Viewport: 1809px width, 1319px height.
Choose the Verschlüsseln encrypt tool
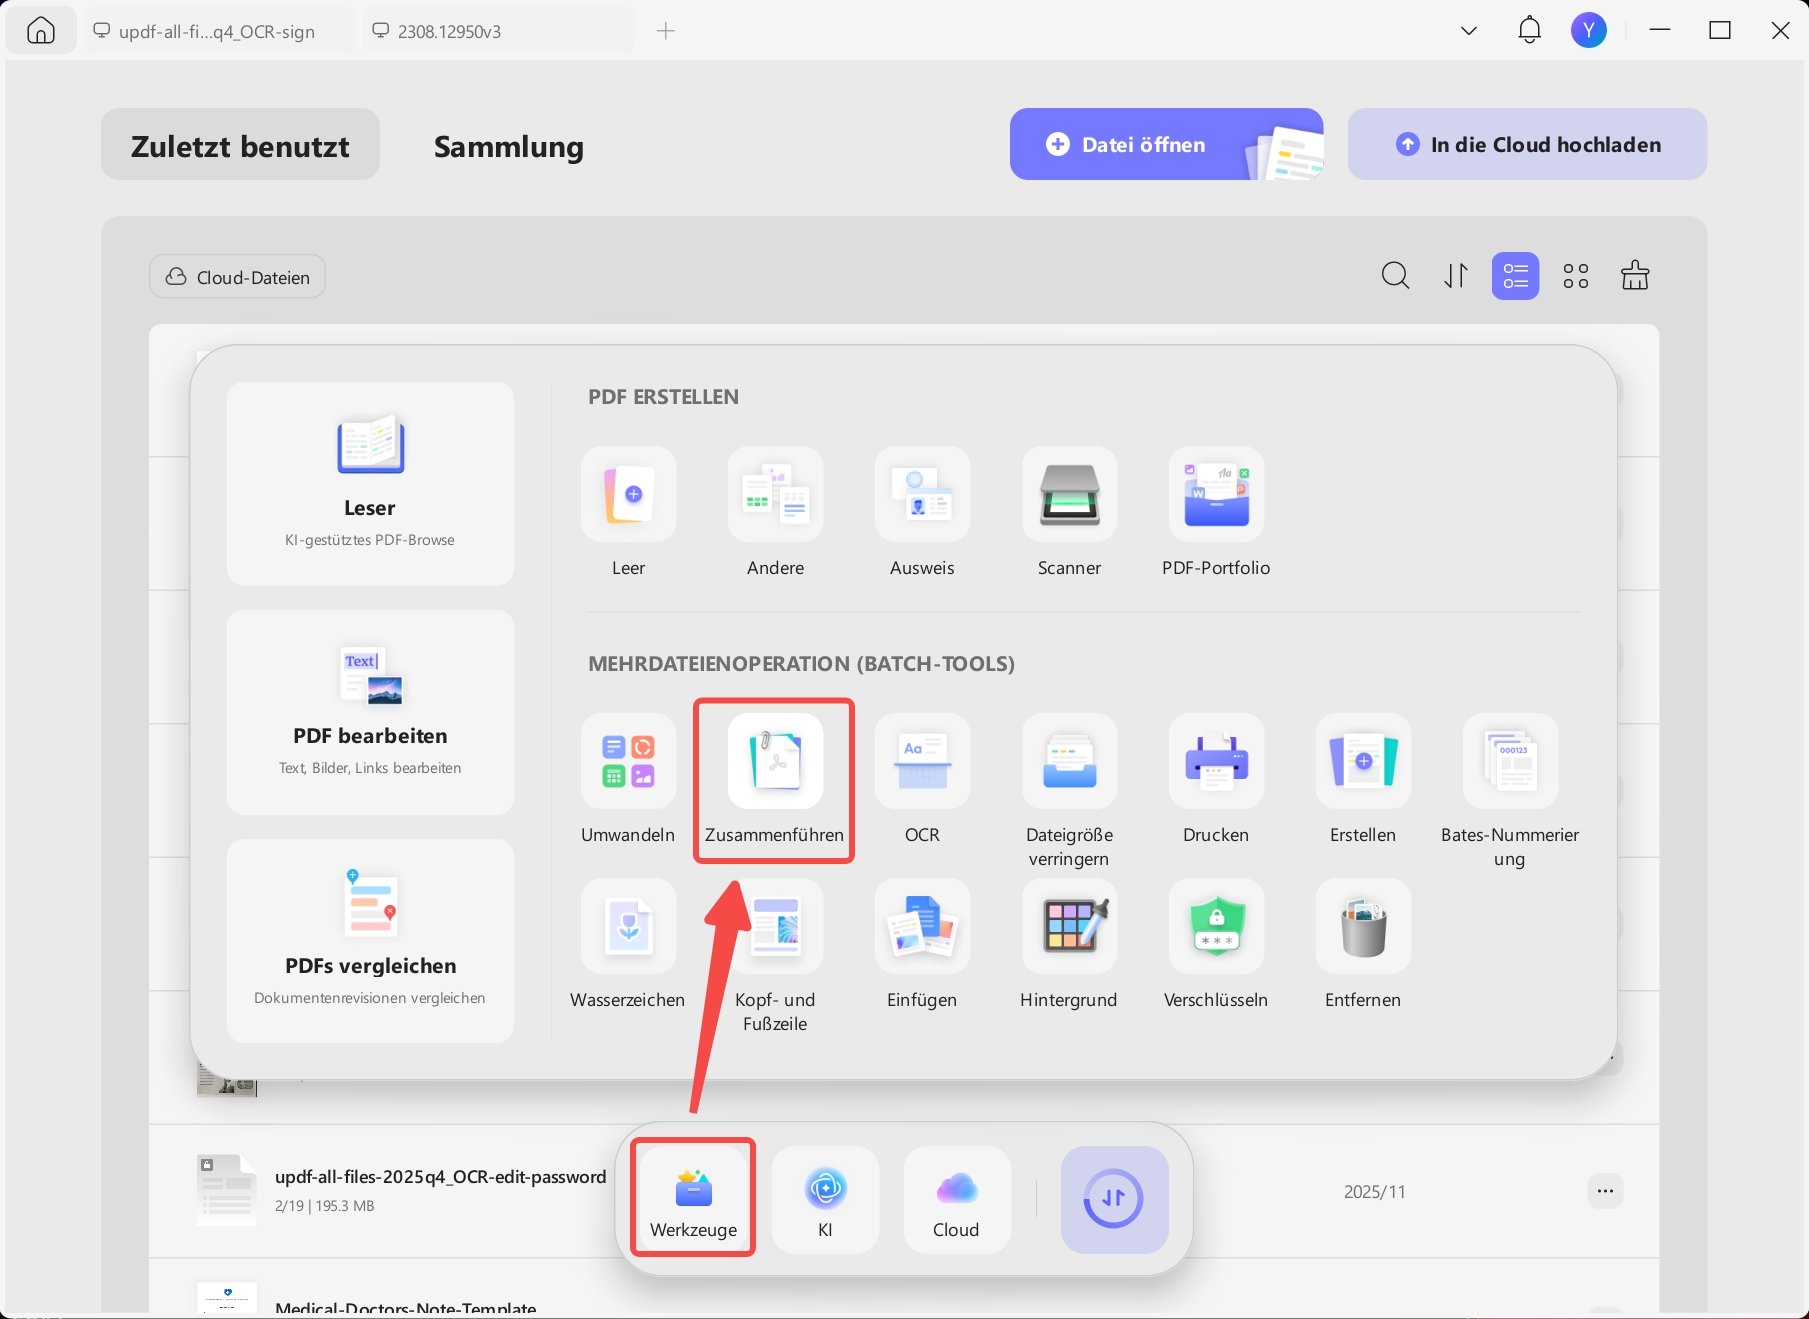(x=1216, y=945)
